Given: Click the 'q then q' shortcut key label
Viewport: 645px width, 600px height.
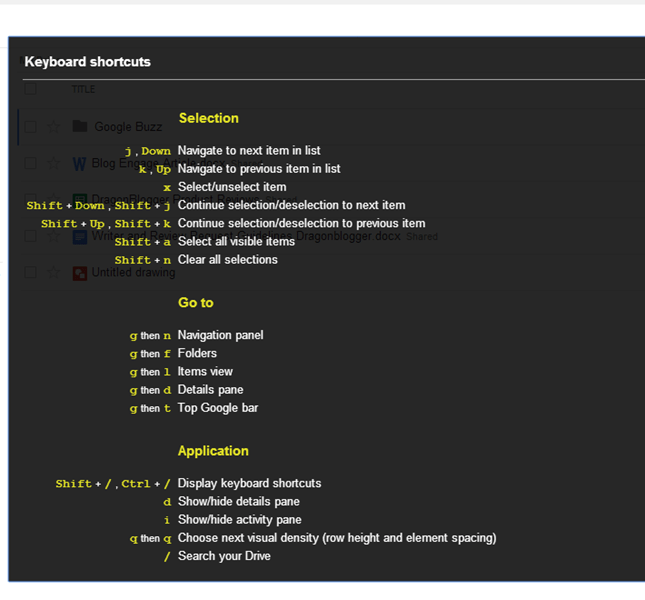Looking at the screenshot, I should pyautogui.click(x=150, y=538).
